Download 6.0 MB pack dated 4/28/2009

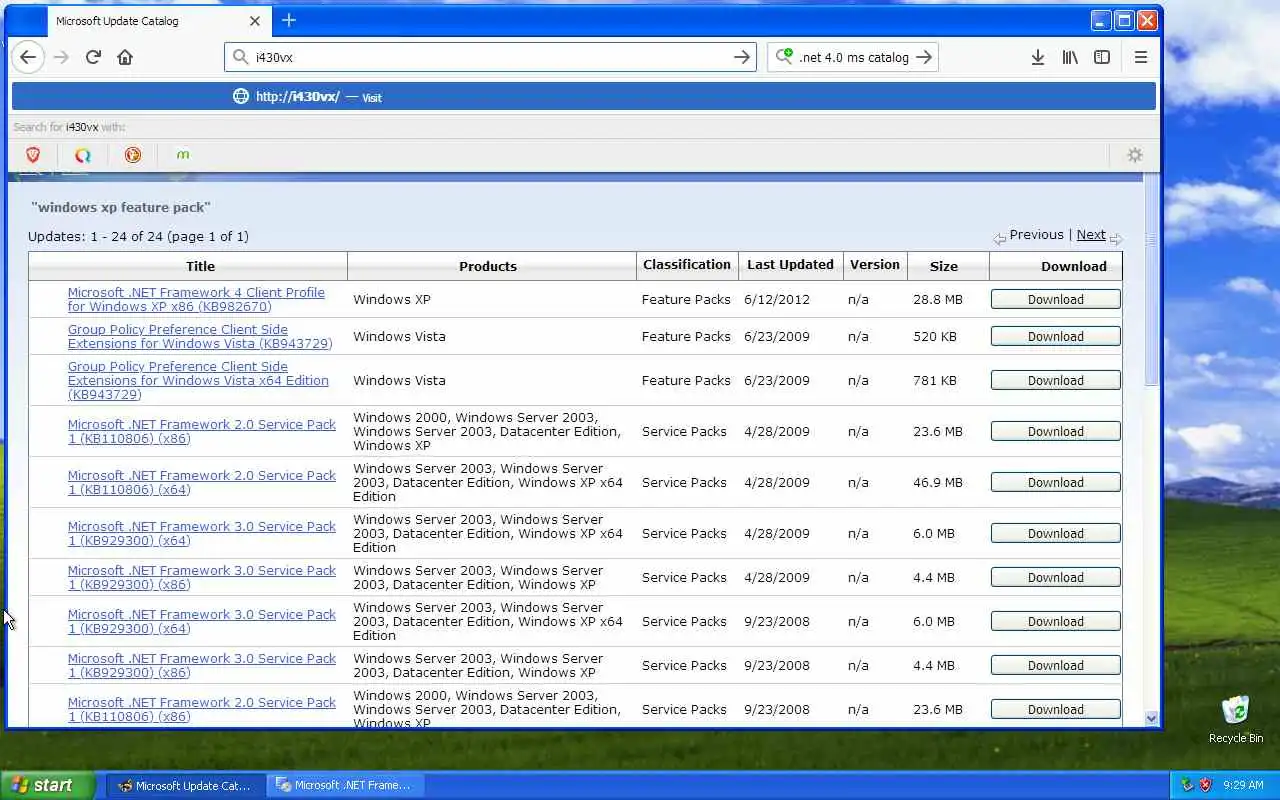(x=1055, y=533)
